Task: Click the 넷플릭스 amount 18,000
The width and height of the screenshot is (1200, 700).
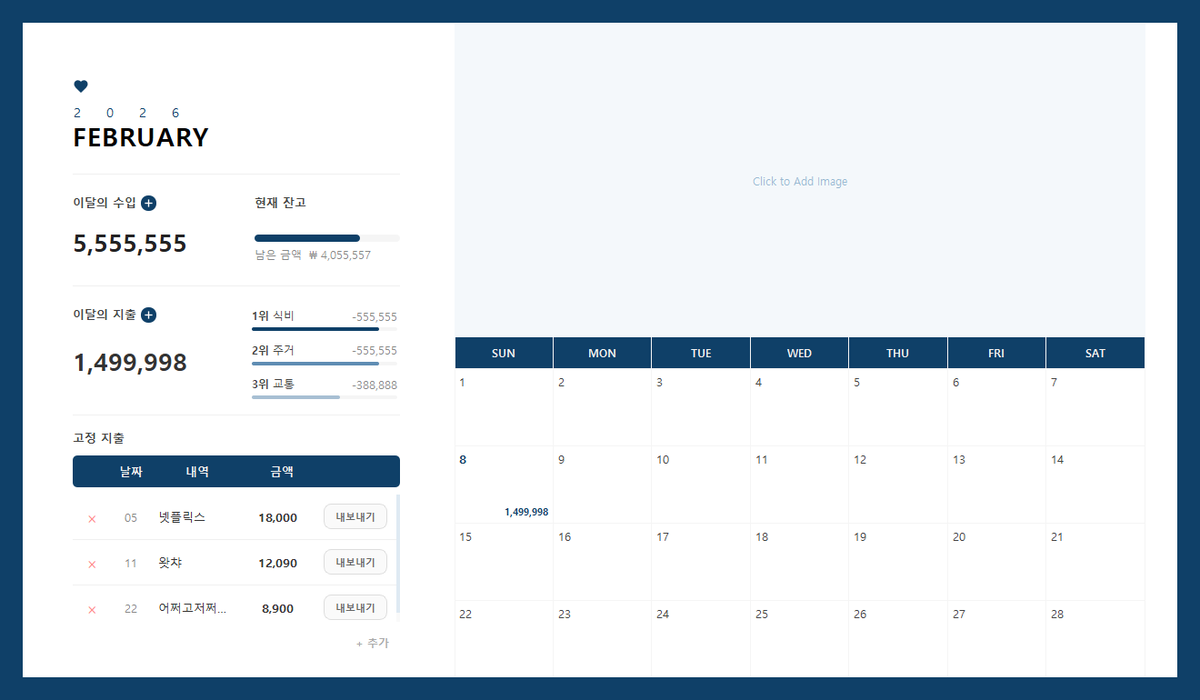Action: tap(277, 518)
